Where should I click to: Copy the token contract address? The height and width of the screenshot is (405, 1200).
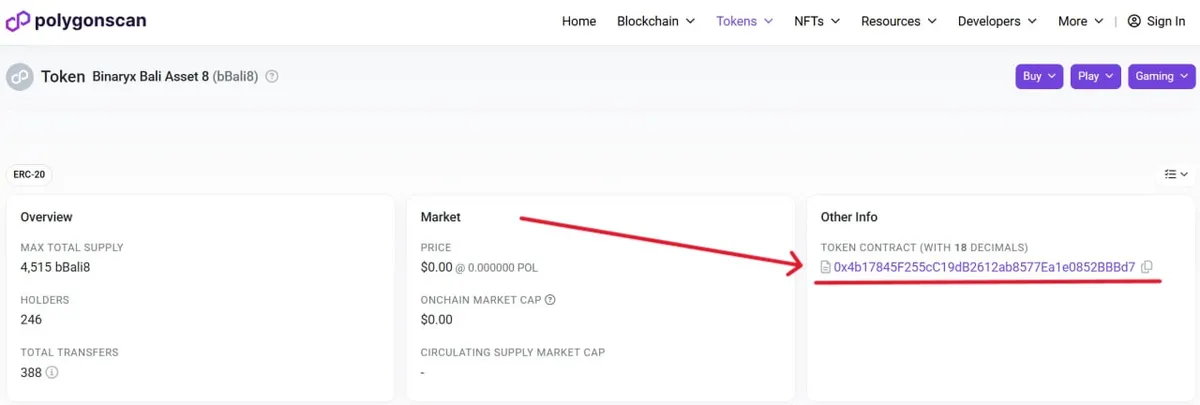point(1147,267)
